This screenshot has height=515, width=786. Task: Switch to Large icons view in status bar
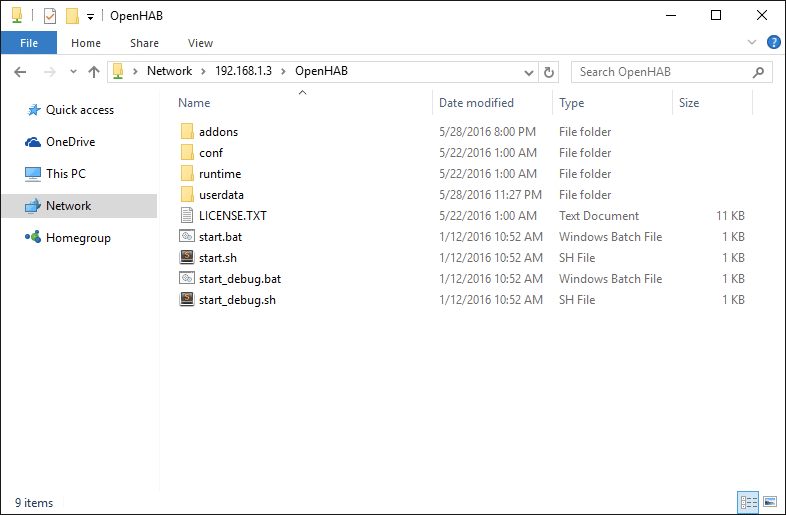770,502
